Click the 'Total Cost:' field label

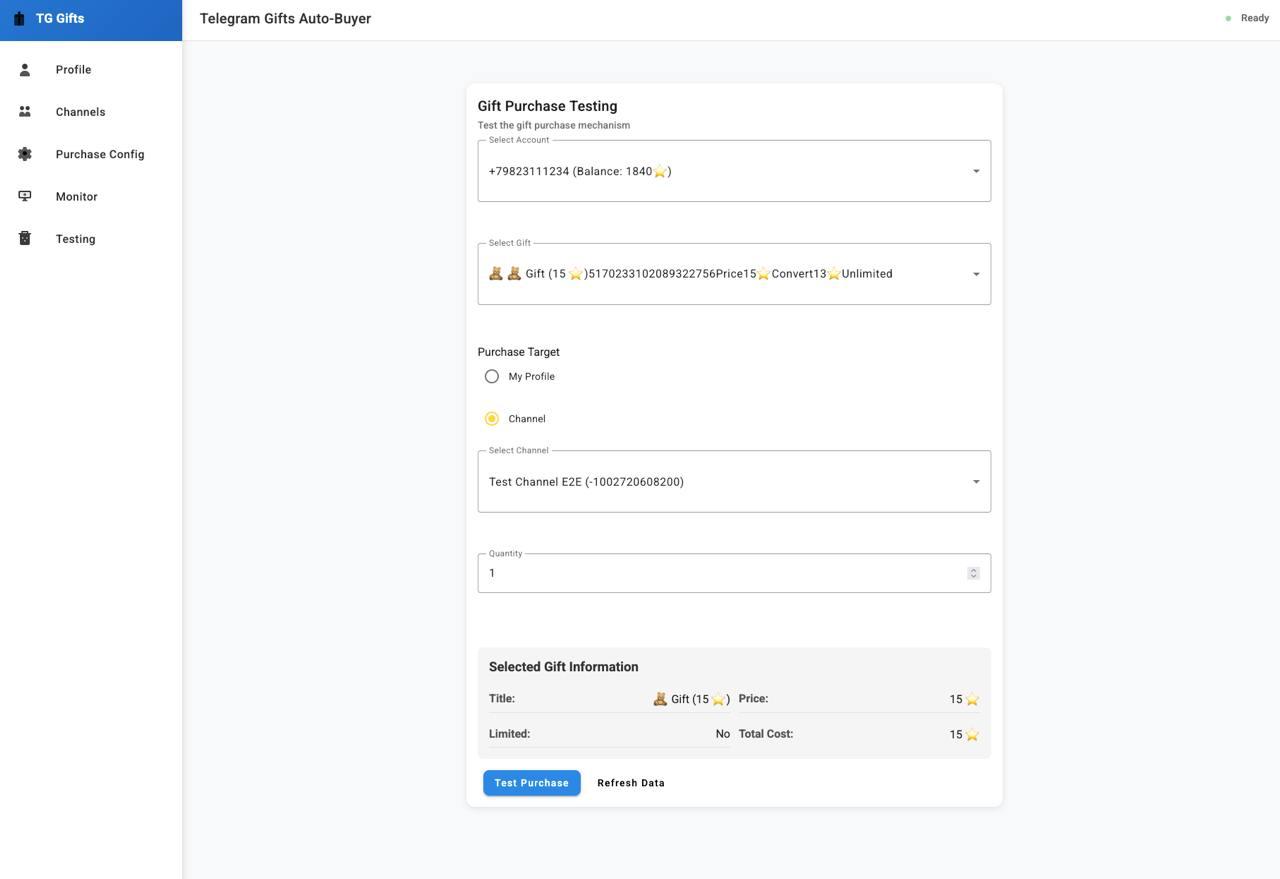[x=766, y=734]
